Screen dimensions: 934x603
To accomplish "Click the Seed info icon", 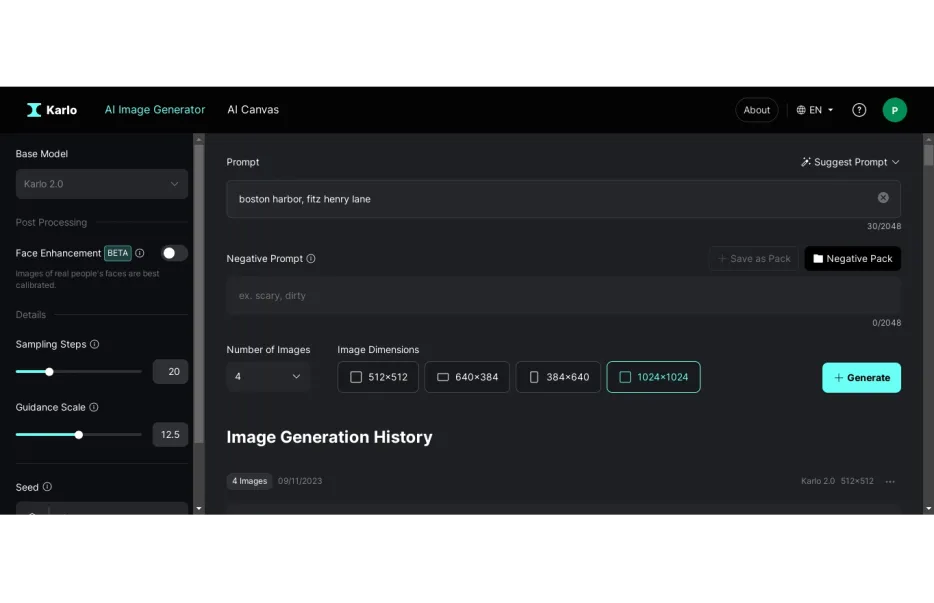I will pyautogui.click(x=47, y=487).
